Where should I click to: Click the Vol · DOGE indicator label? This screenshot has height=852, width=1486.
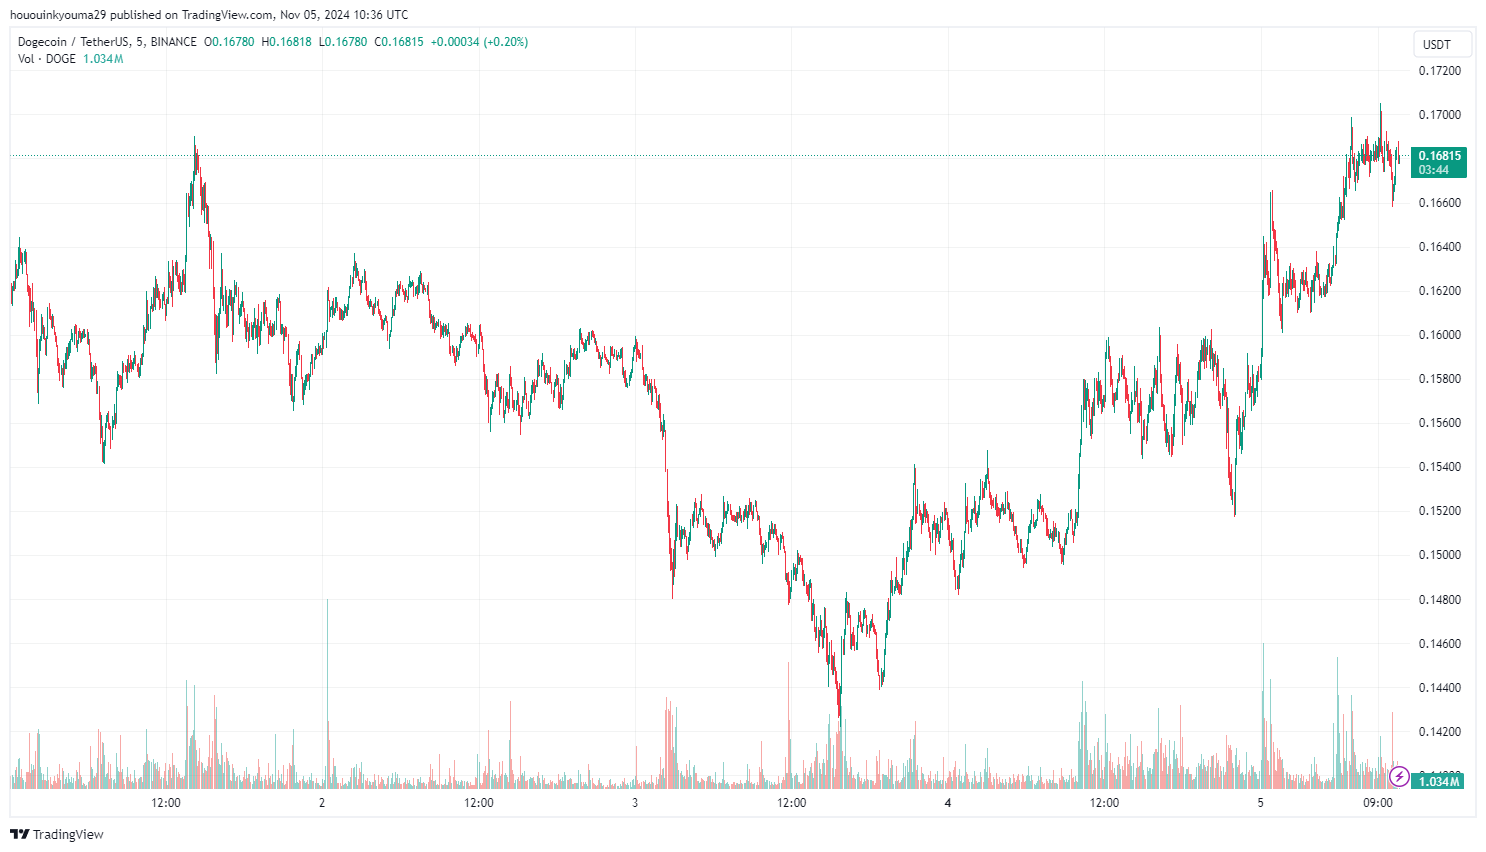(47, 59)
